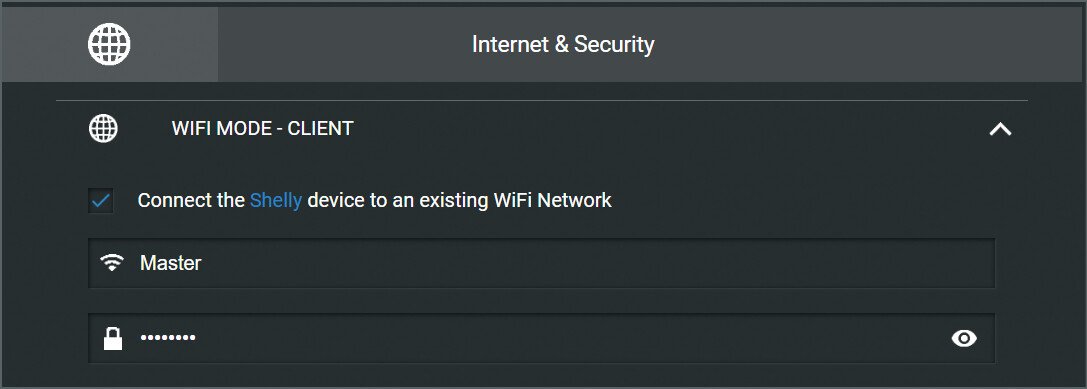
Task: Click on the masked password dots
Action: pyautogui.click(x=168, y=338)
